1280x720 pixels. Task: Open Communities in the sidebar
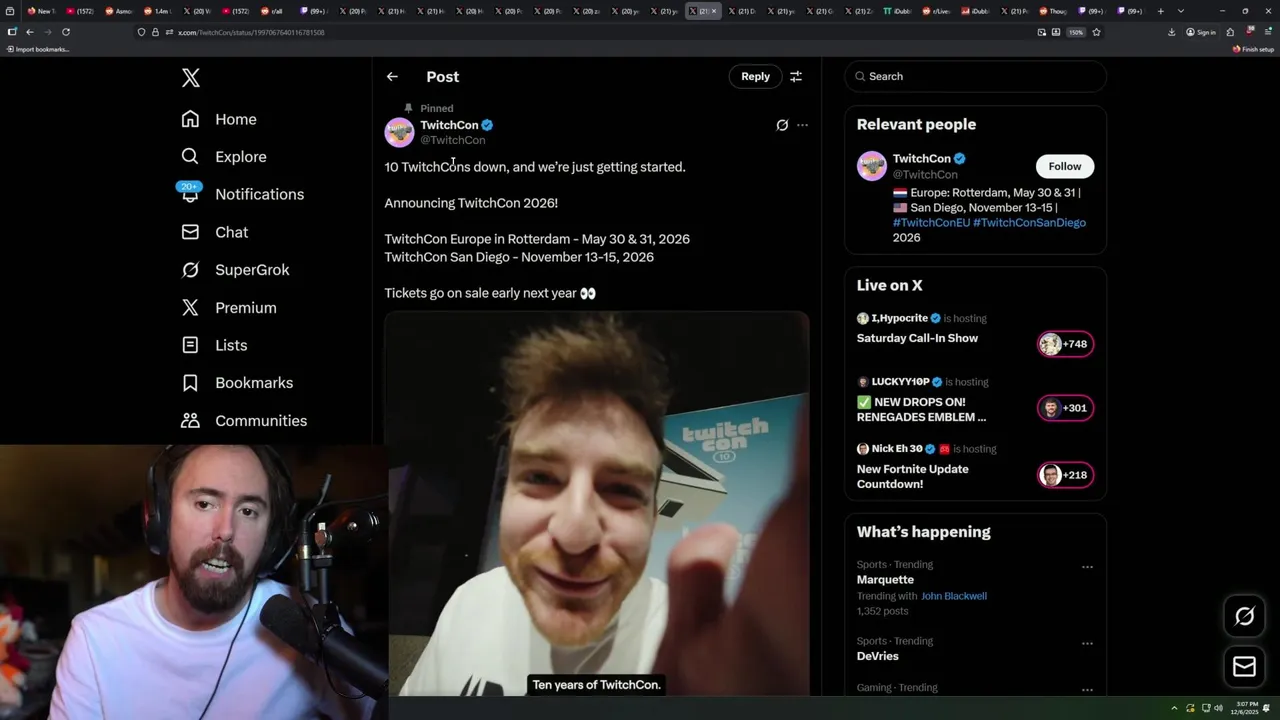(x=244, y=421)
